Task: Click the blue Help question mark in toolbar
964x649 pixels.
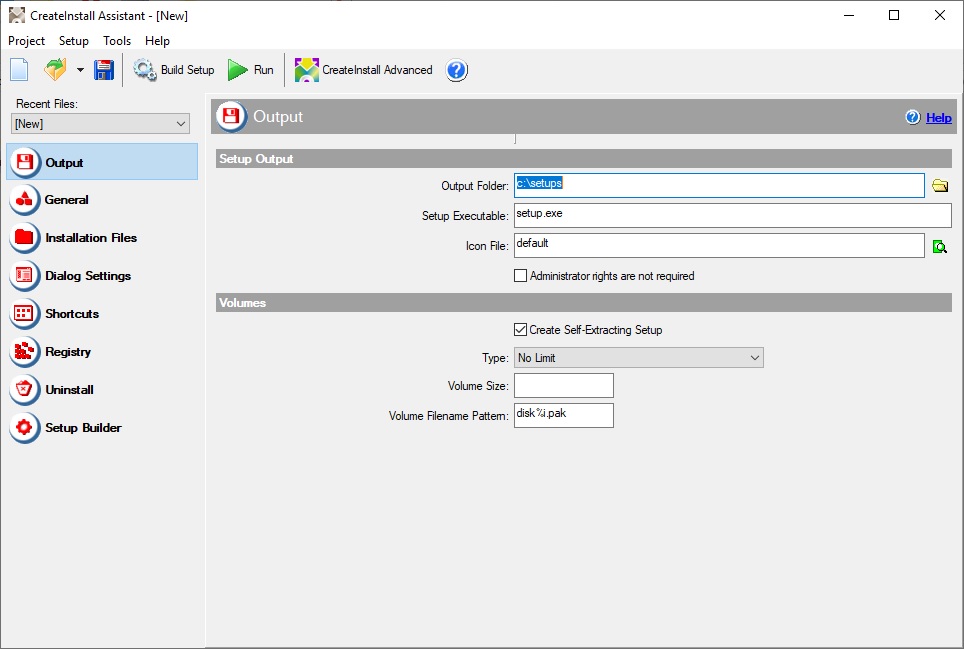Action: tap(456, 70)
